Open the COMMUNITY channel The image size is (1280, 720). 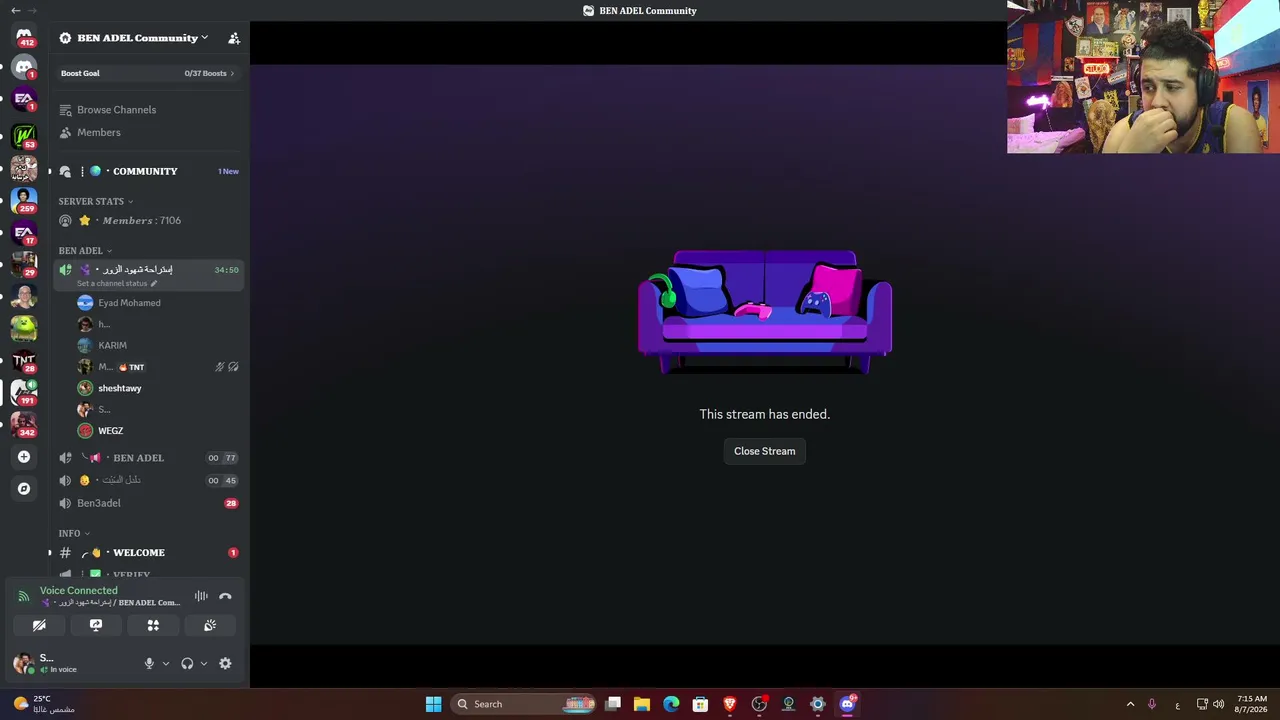pyautogui.click(x=148, y=171)
